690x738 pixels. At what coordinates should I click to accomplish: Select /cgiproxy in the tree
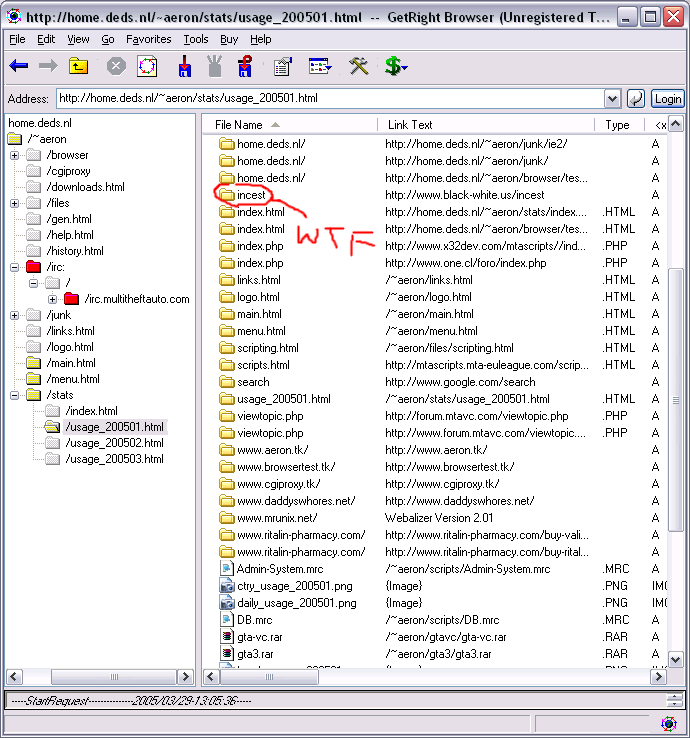click(x=68, y=171)
